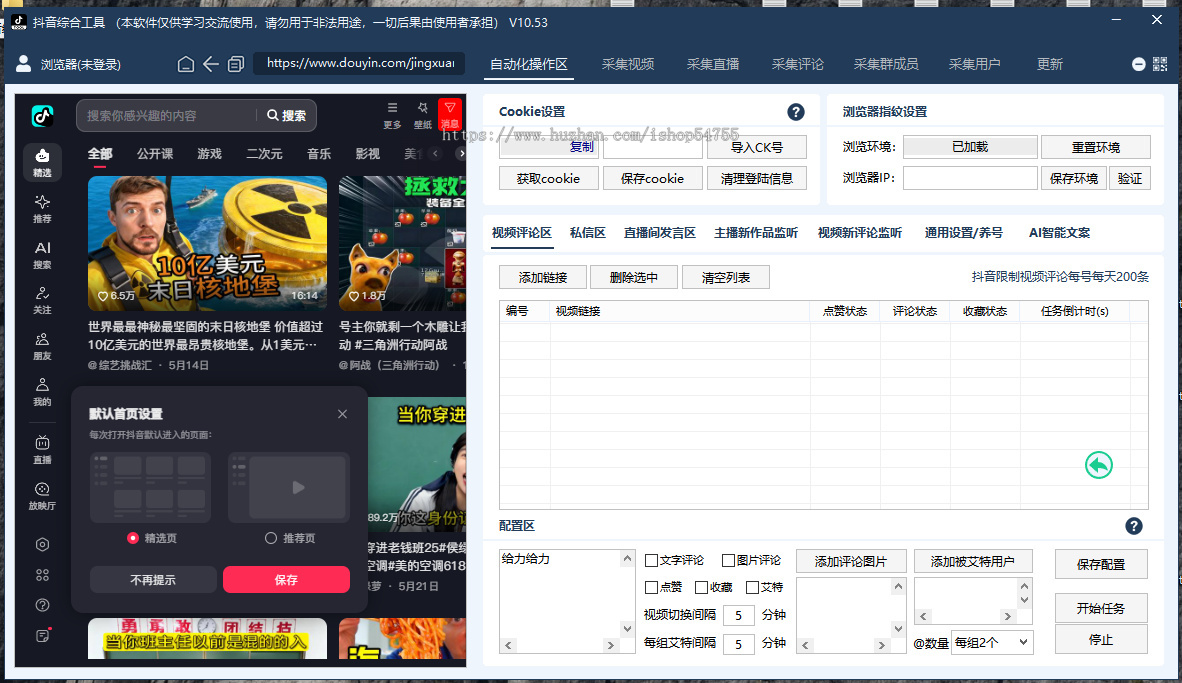The width and height of the screenshot is (1182, 683).
Task: Open the 直播 live sidebar icon
Action: pyautogui.click(x=42, y=449)
